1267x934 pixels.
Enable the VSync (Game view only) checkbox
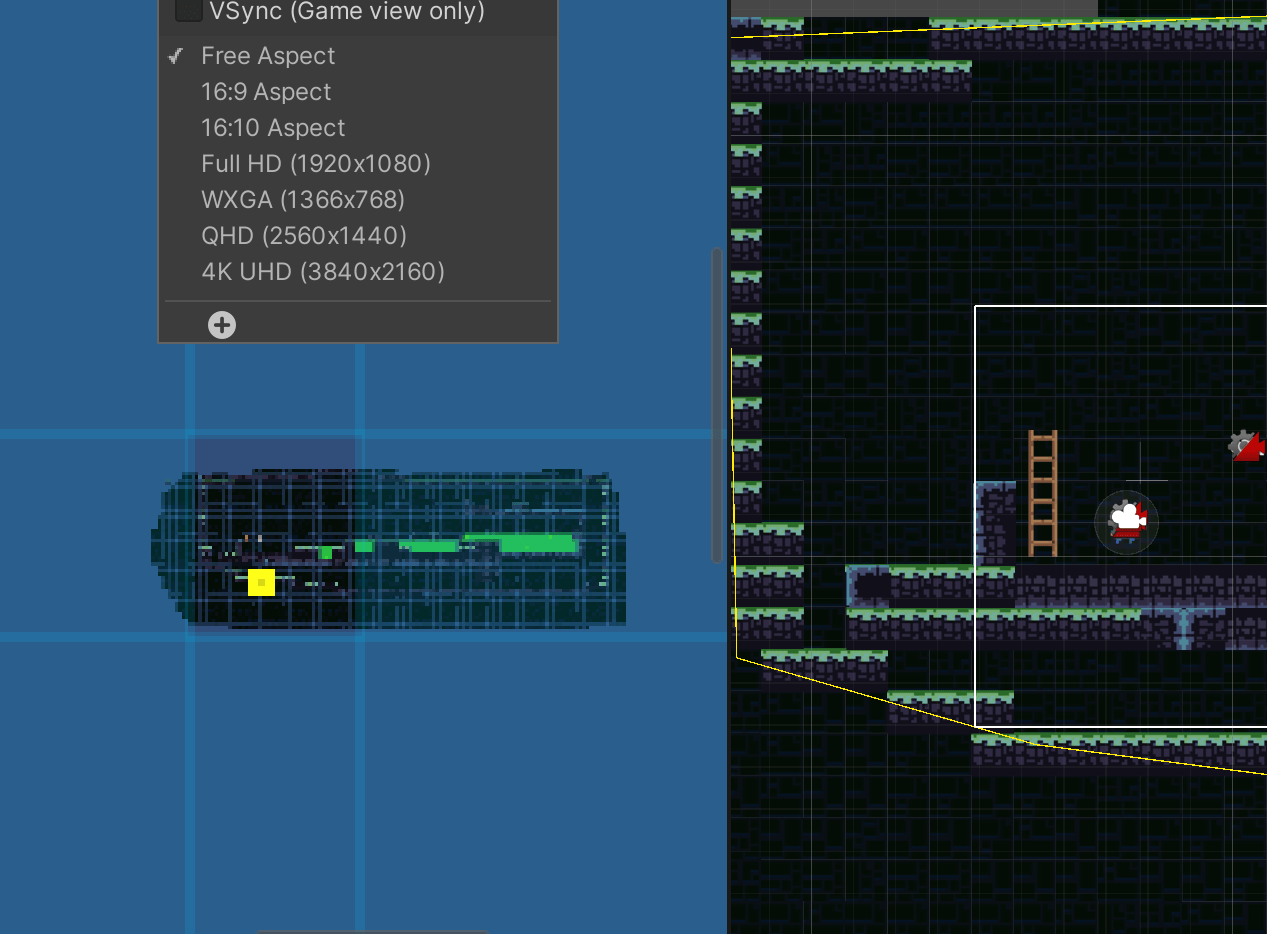coord(188,10)
